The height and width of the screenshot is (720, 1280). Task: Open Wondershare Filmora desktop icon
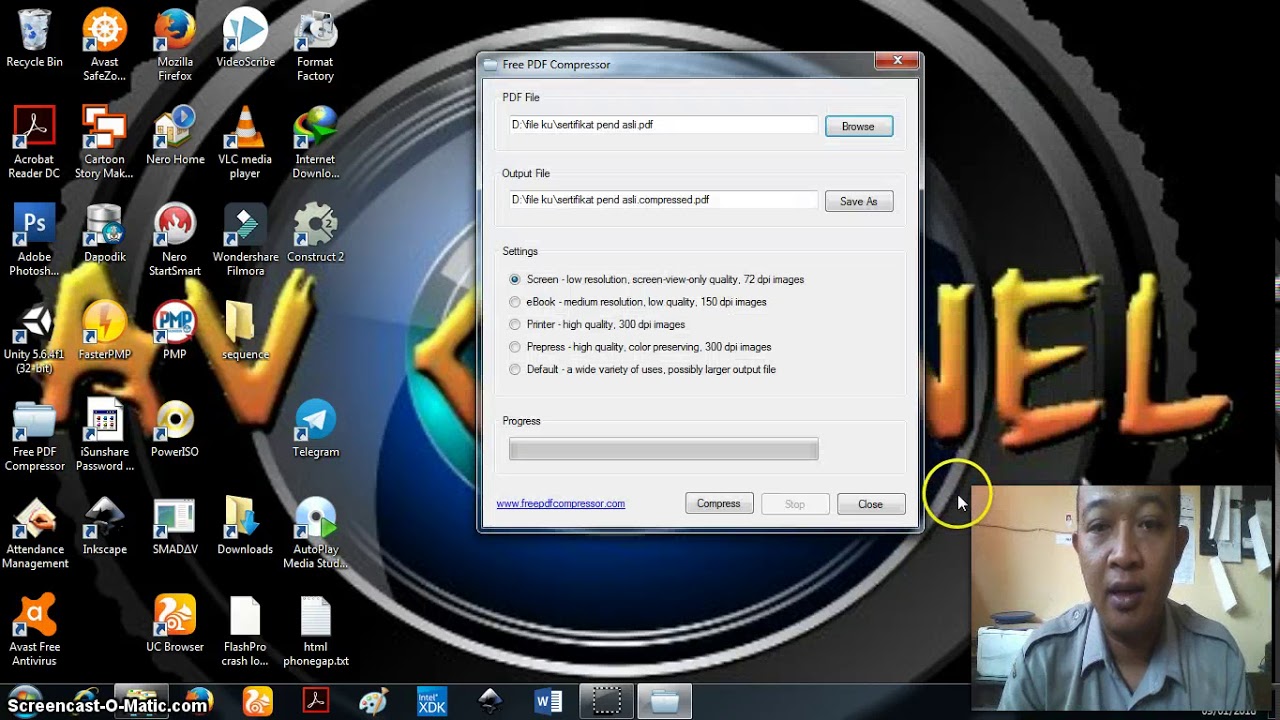coord(245,240)
